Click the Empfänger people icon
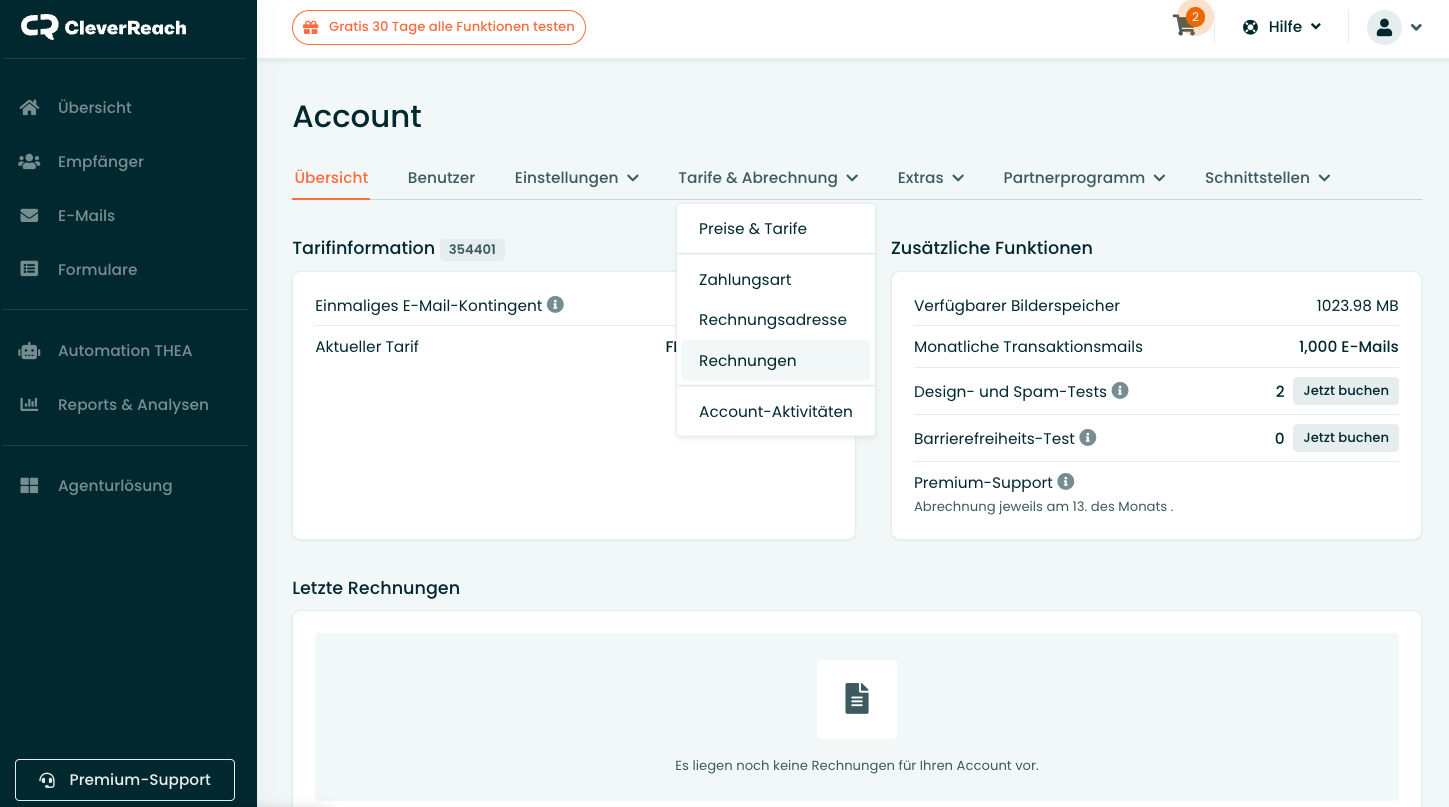The image size is (1449, 807). pos(29,161)
